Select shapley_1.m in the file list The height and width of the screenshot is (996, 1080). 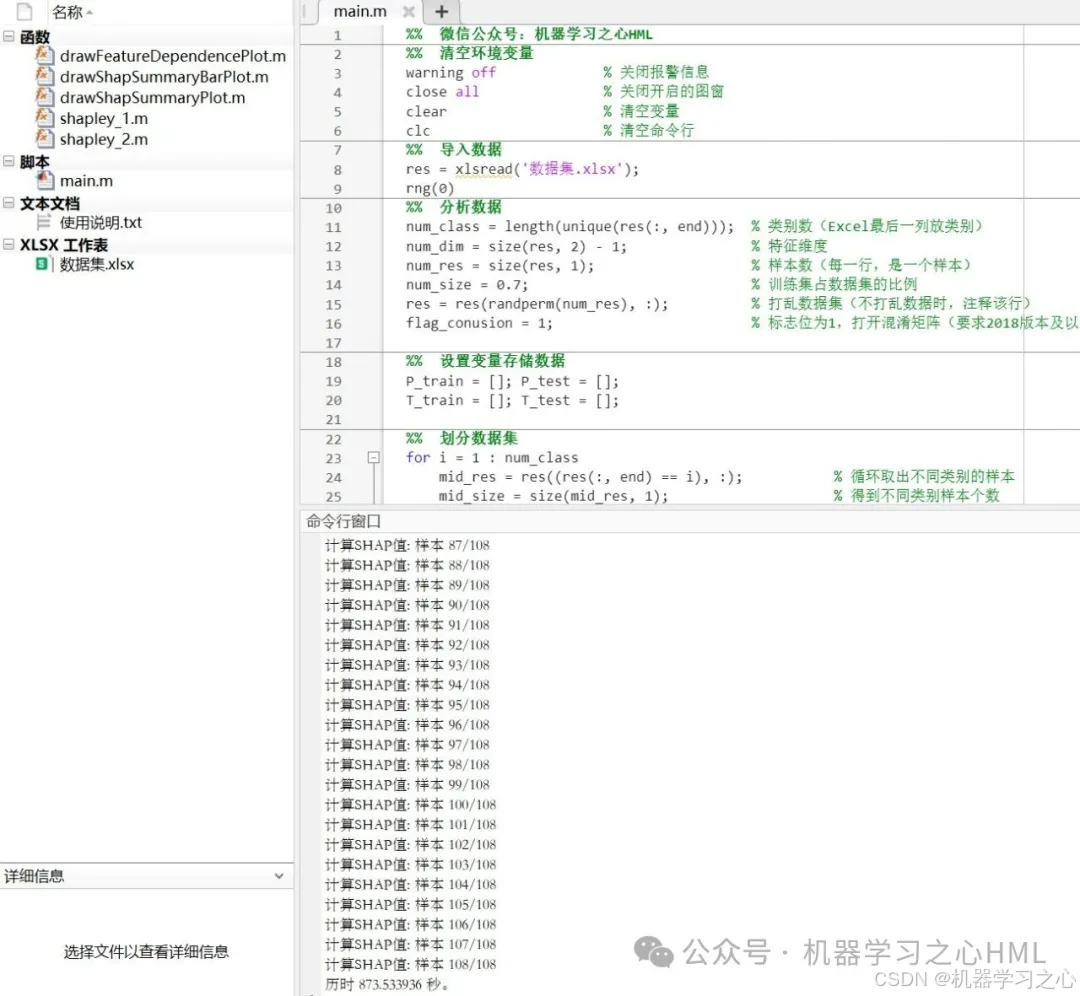[103, 118]
